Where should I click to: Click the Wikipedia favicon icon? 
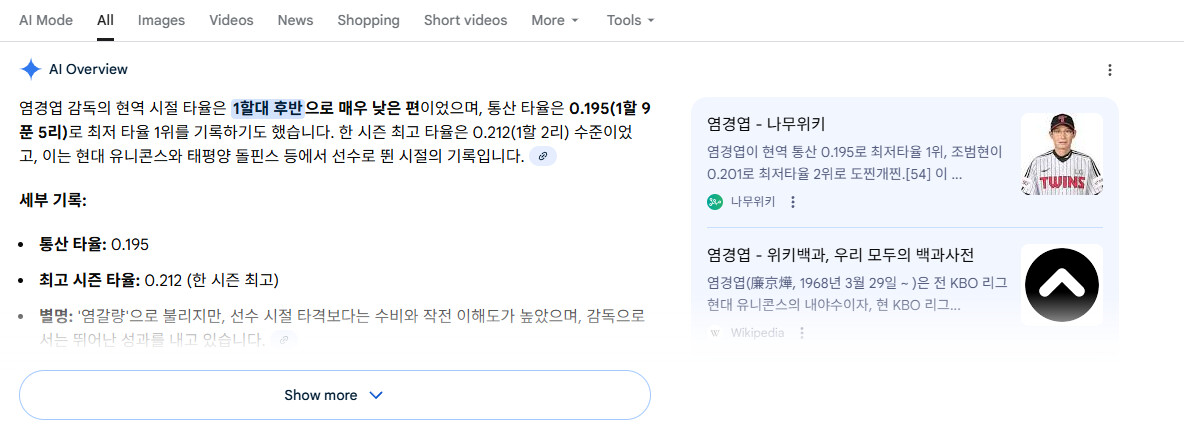[x=715, y=333]
